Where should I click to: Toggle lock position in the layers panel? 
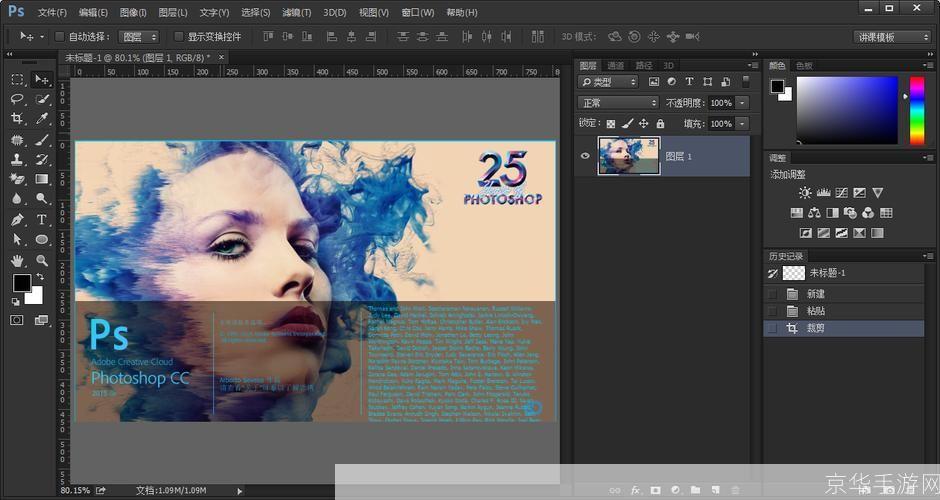(643, 124)
